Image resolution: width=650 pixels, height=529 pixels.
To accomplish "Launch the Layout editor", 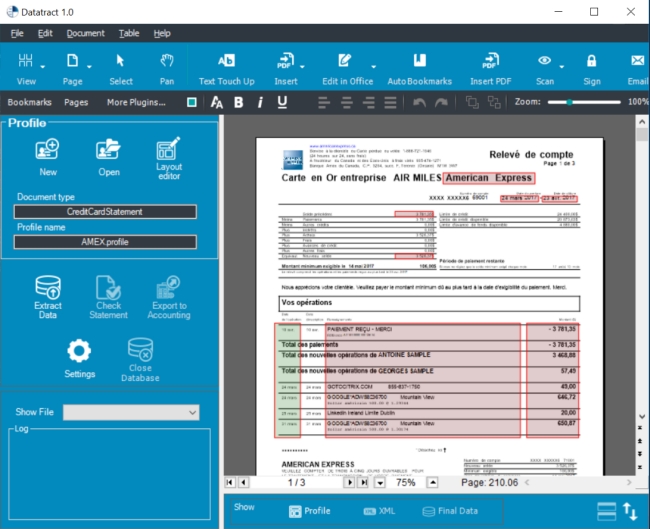I will [169, 158].
